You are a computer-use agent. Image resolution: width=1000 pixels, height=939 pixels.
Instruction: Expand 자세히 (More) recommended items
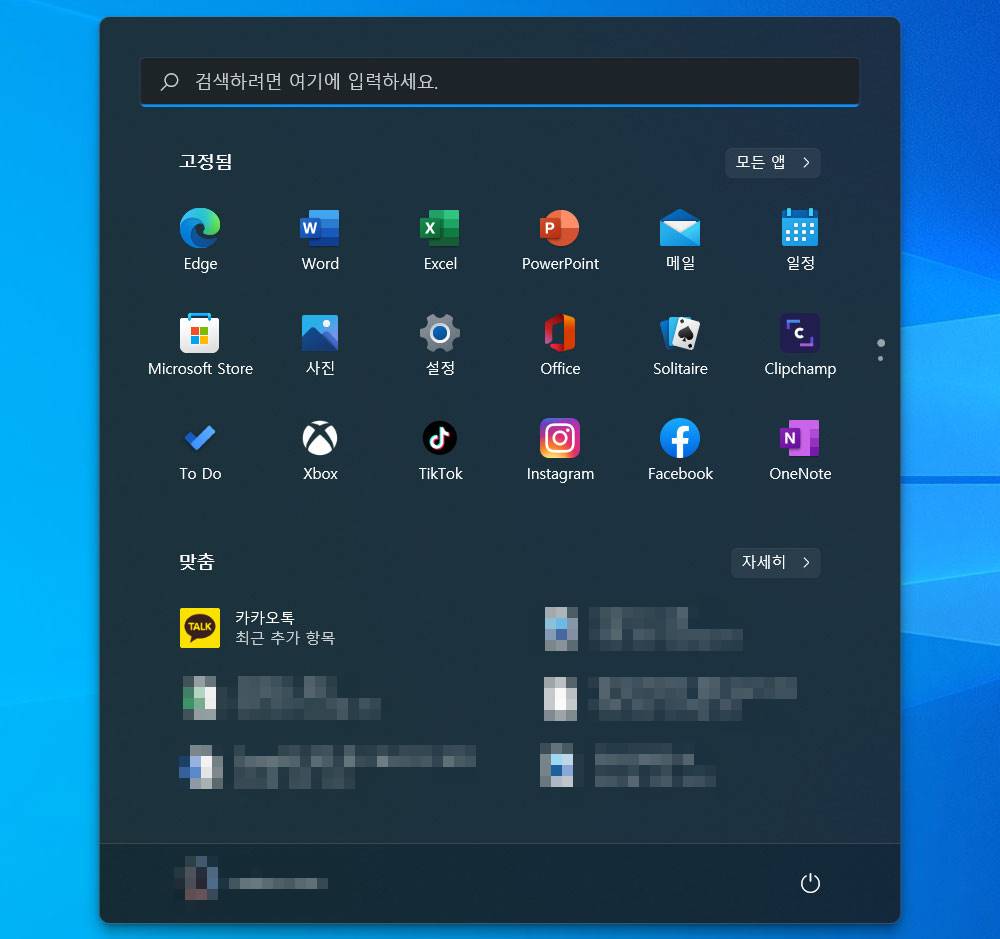(x=776, y=562)
